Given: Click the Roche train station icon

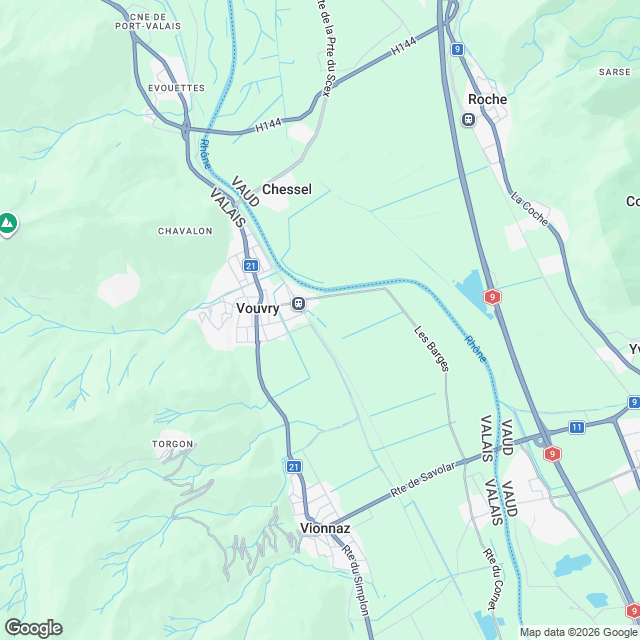Looking at the screenshot, I should click(469, 120).
